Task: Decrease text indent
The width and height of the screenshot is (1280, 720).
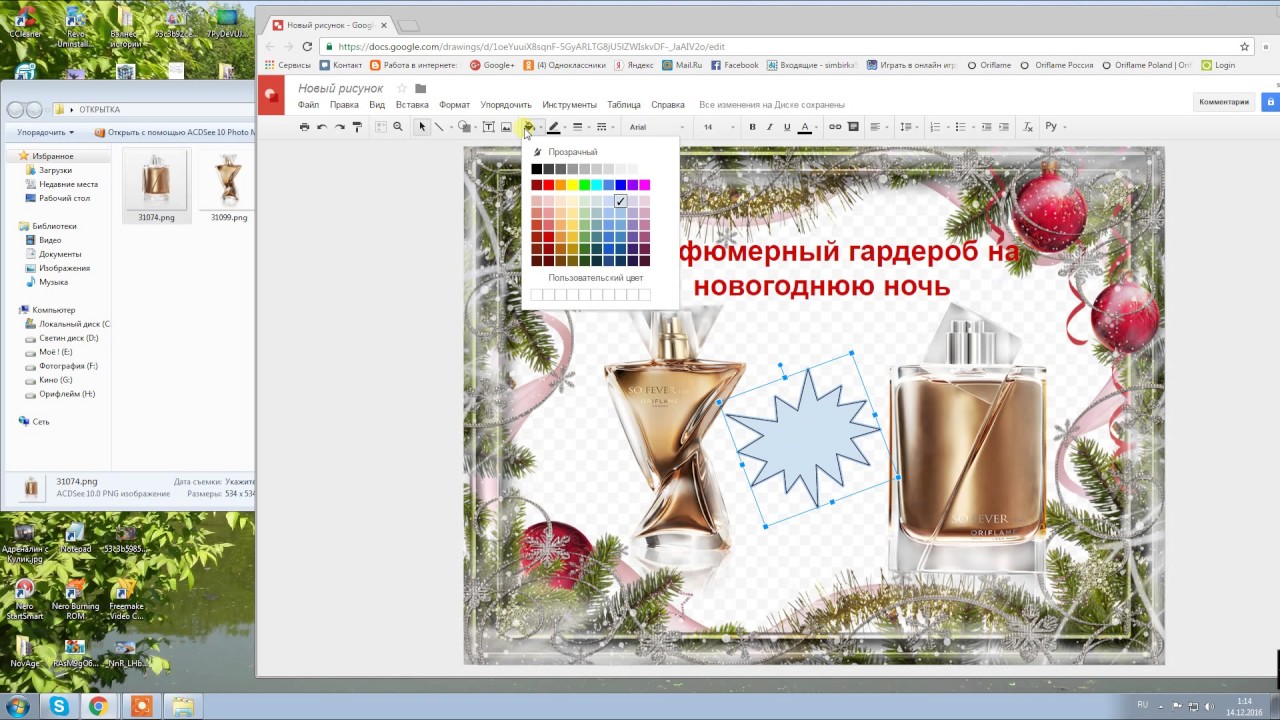Action: 986,127
